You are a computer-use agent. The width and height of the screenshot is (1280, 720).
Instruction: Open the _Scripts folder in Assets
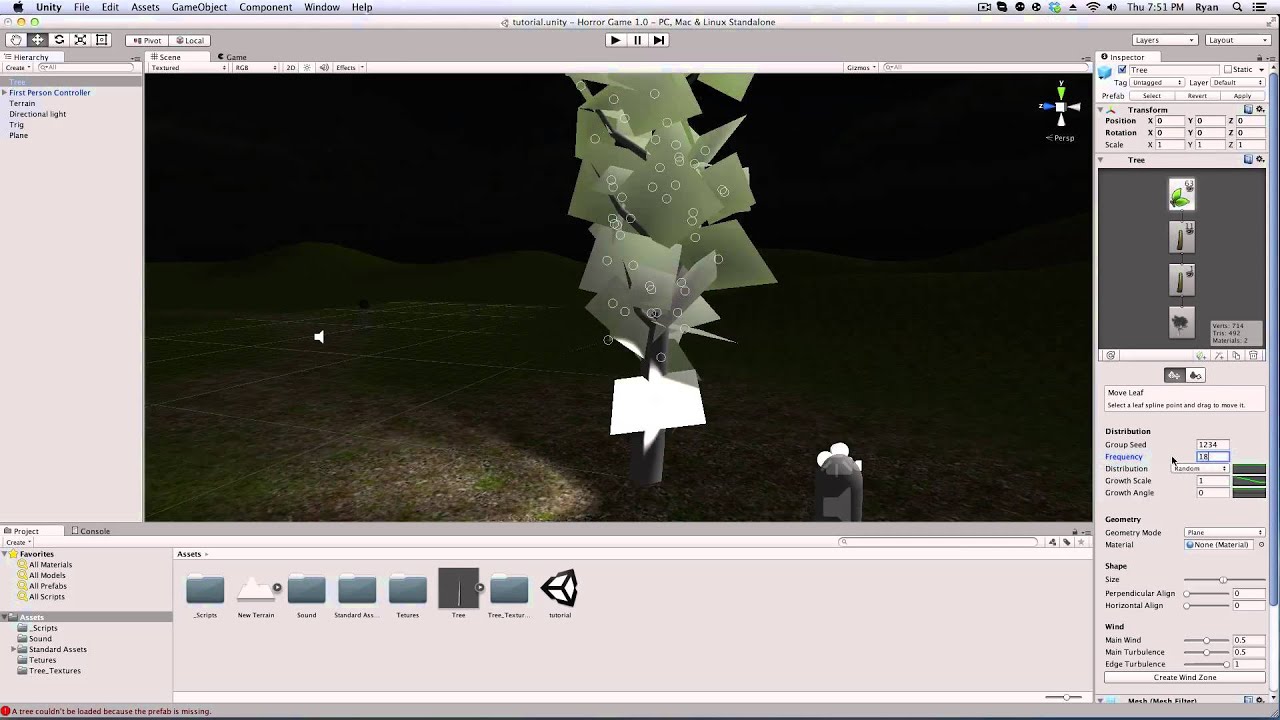pyautogui.click(x=205, y=590)
